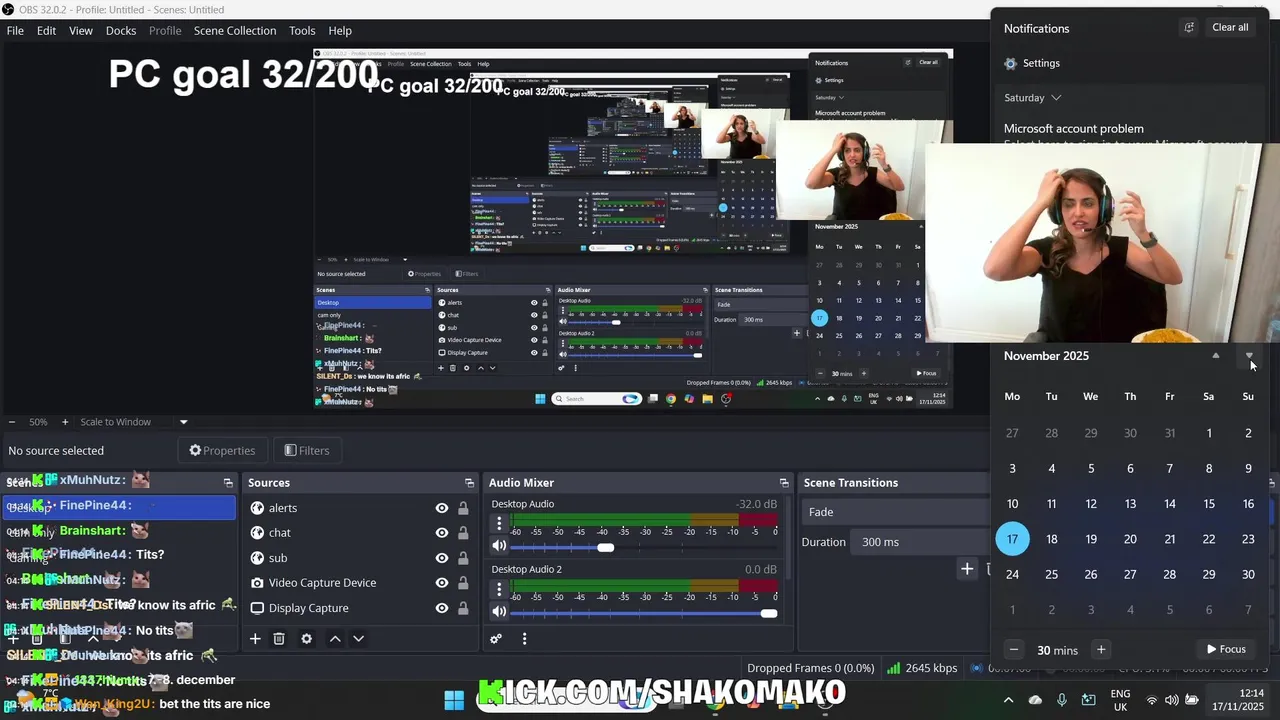
Task: Show hidden tray icons chevron
Action: click(1008, 700)
